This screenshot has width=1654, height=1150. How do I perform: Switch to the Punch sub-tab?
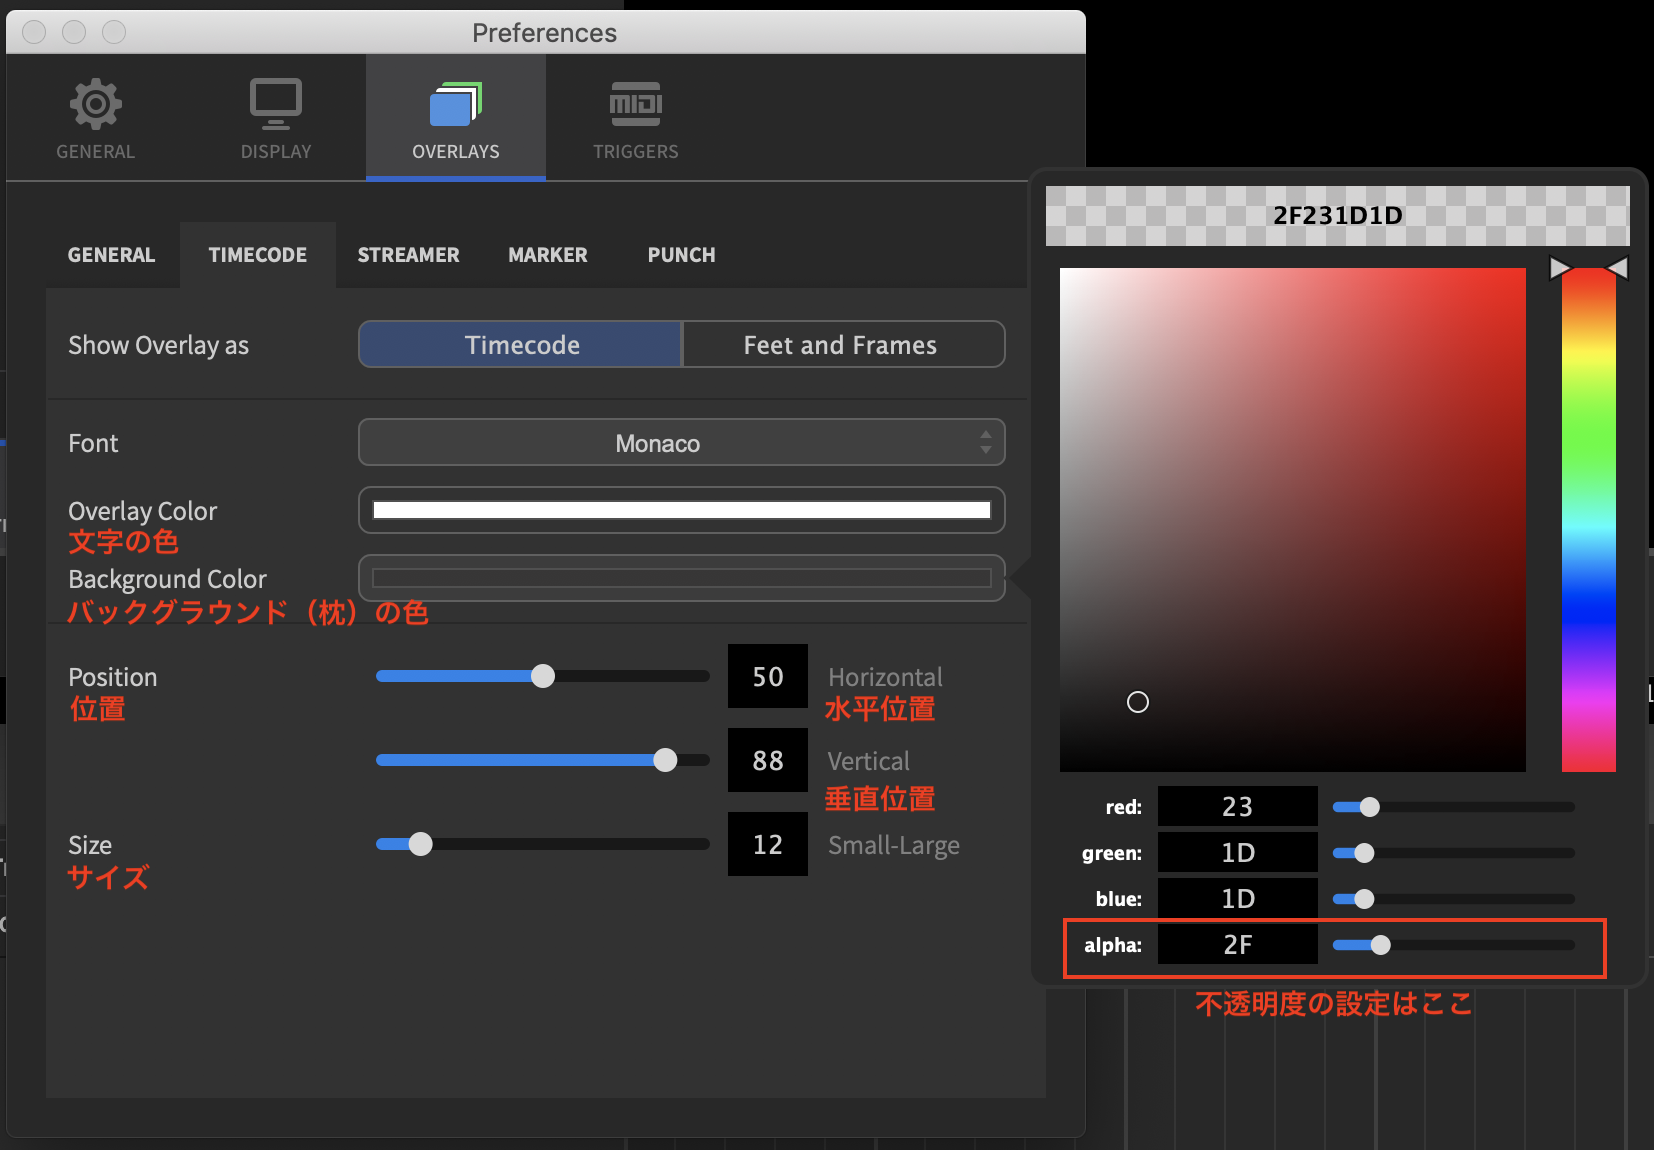tap(681, 255)
